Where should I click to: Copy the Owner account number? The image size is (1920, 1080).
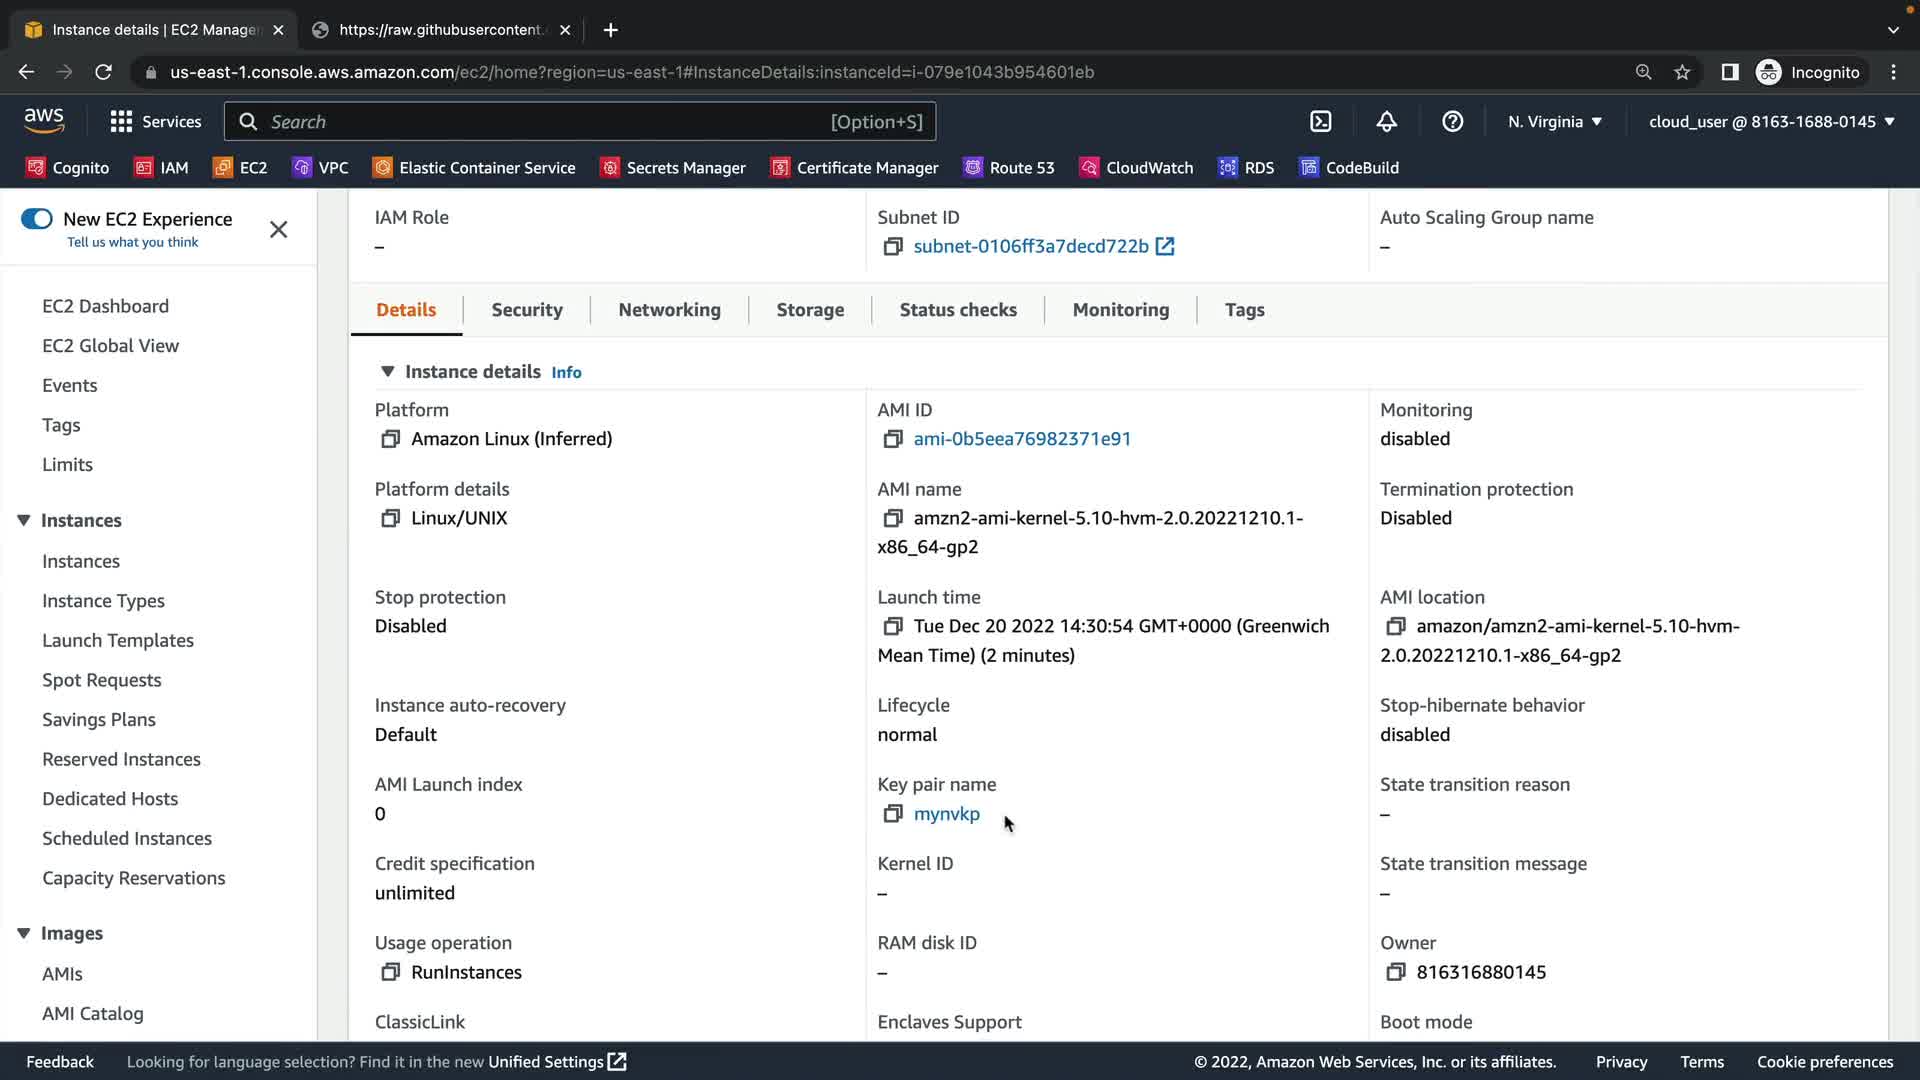[1395, 972]
